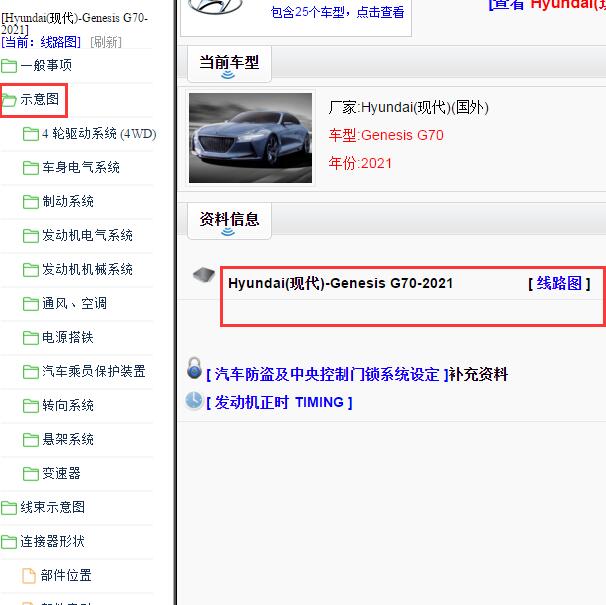Select 电源搭铁 in the tree
This screenshot has height=605, width=606.
(x=68, y=337)
